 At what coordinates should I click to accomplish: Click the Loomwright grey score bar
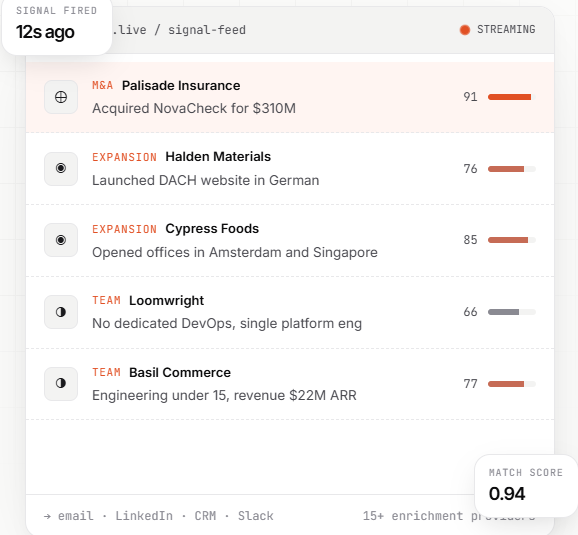(x=512, y=312)
